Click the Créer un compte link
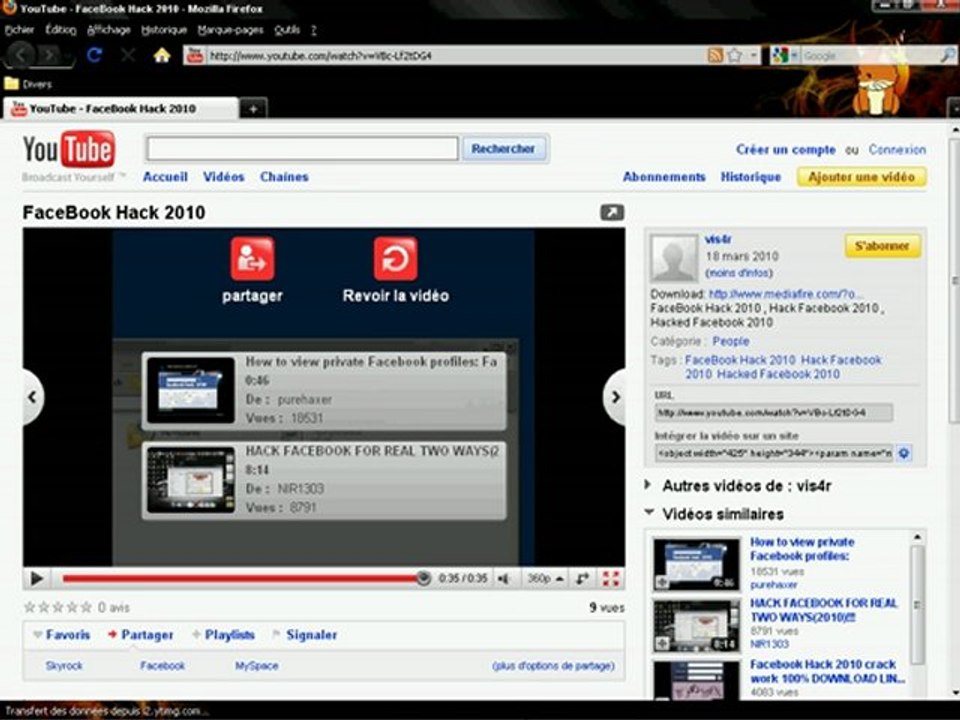The image size is (960, 720). click(786, 149)
